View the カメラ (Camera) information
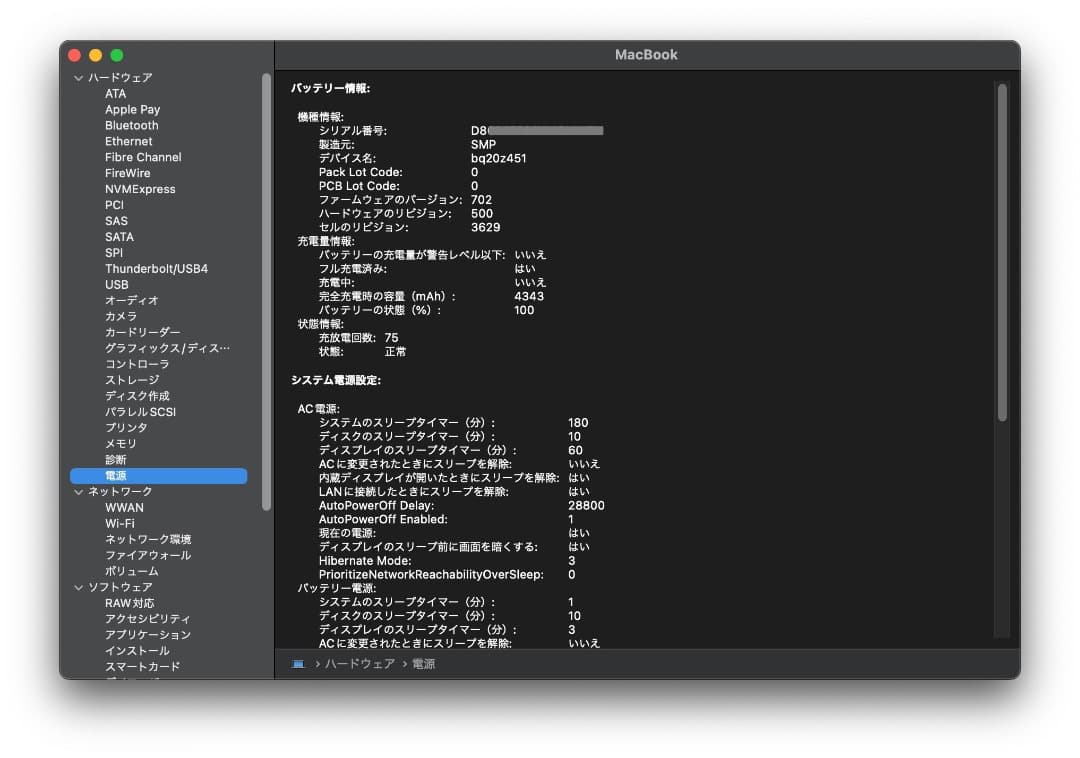The width and height of the screenshot is (1080, 758). pos(119,316)
